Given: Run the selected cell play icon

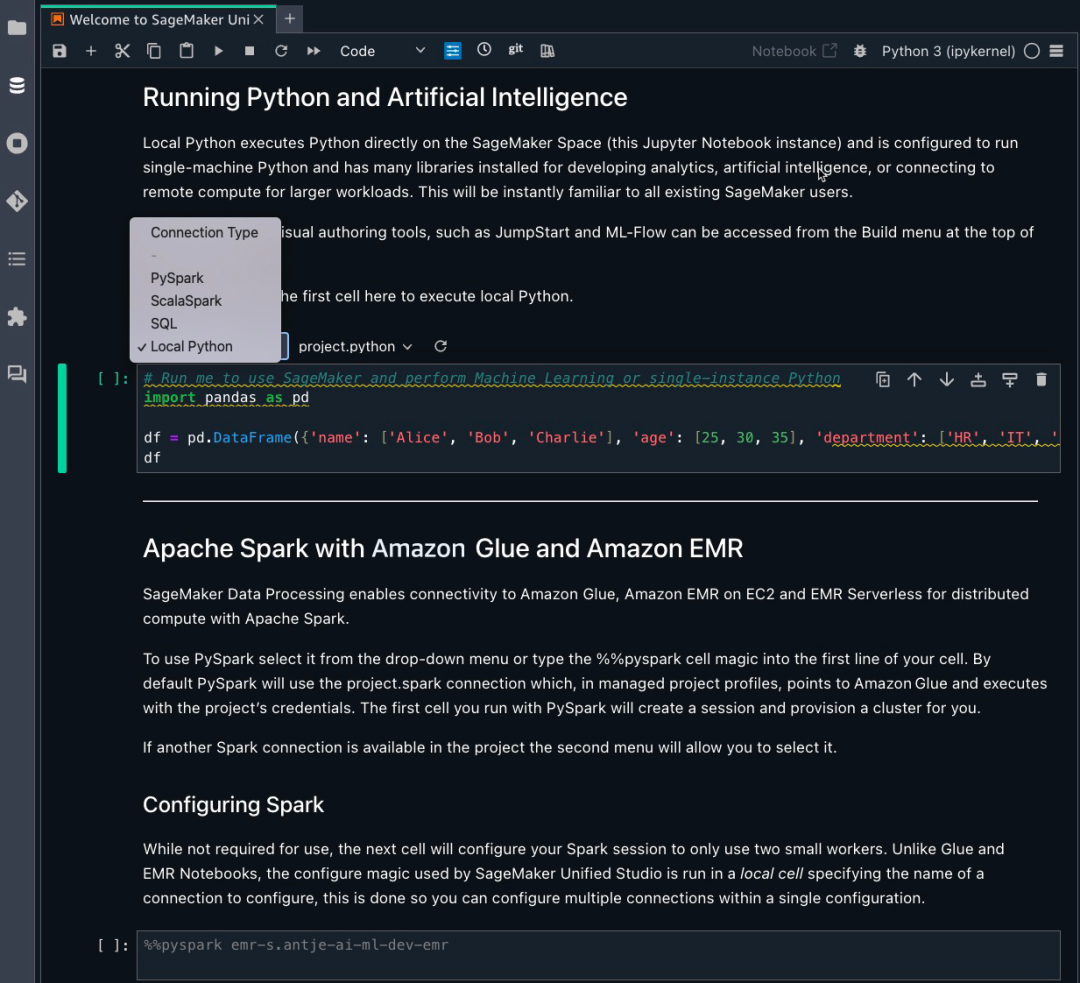Looking at the screenshot, I should point(218,51).
